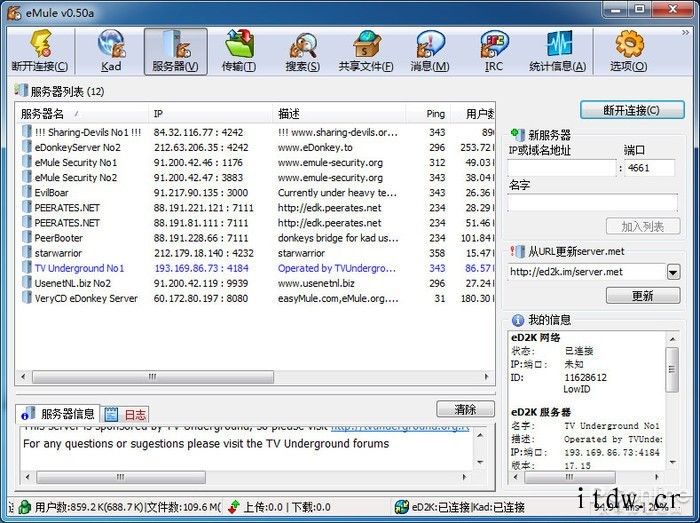Click the status bar users icon
The height and width of the screenshot is (523, 700).
point(25,507)
